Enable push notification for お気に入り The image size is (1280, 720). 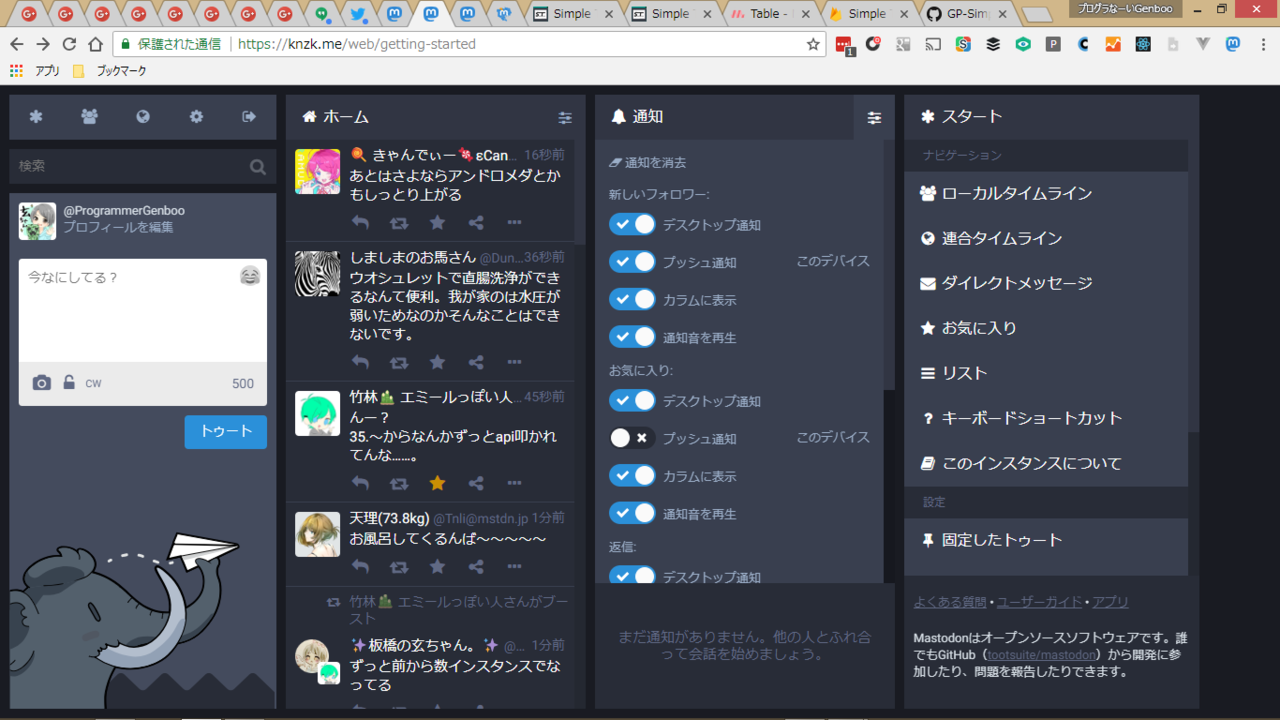pyautogui.click(x=632, y=438)
